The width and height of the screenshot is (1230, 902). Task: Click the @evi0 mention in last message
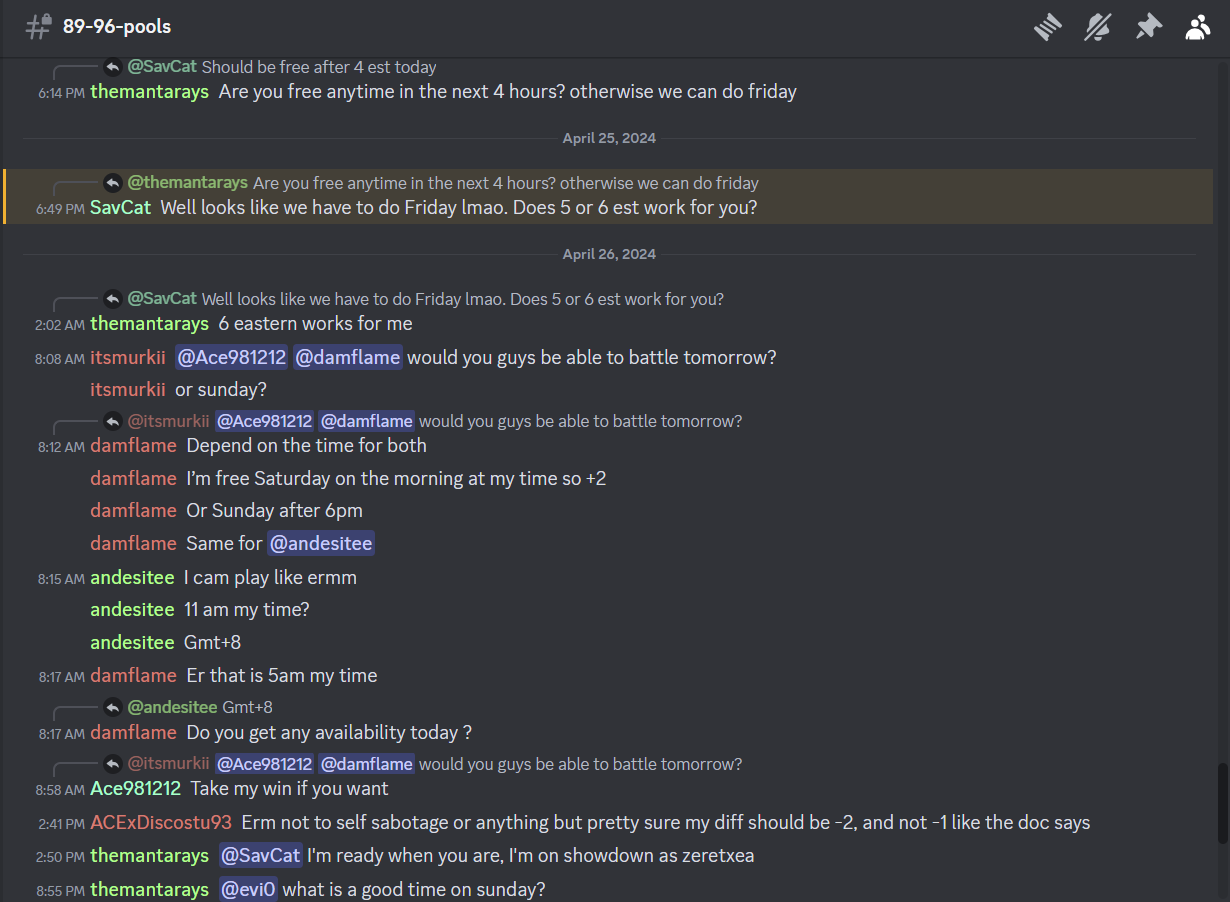pyautogui.click(x=248, y=889)
